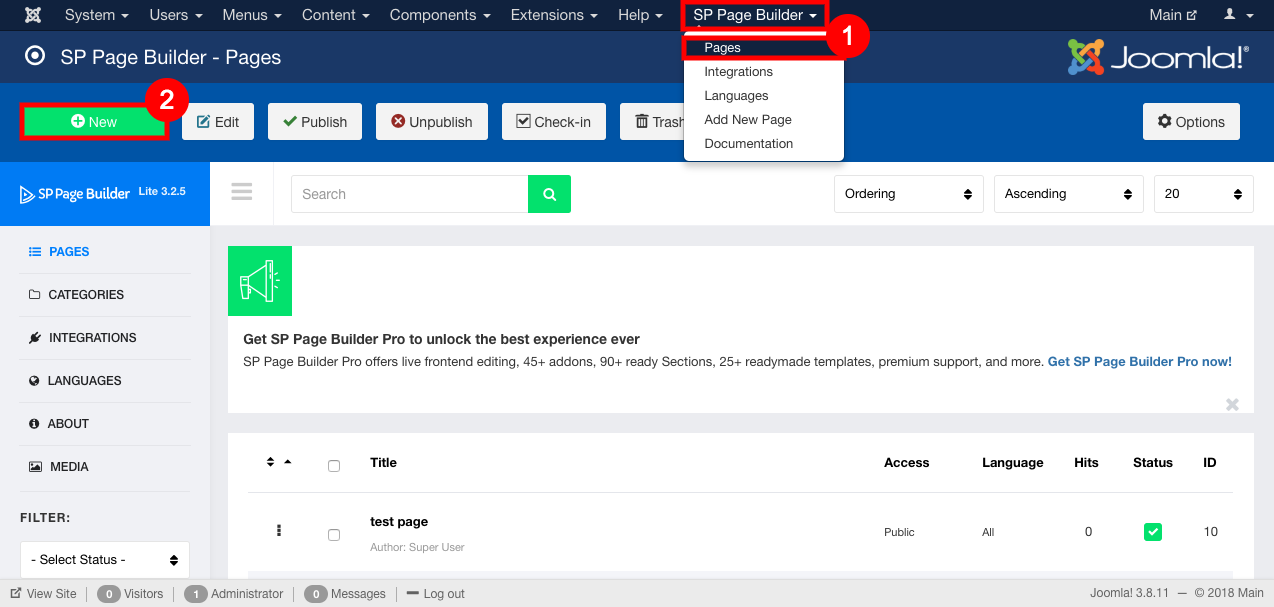This screenshot has width=1274, height=607.
Task: Click the Unpublish toolbar button
Action: click(x=431, y=122)
